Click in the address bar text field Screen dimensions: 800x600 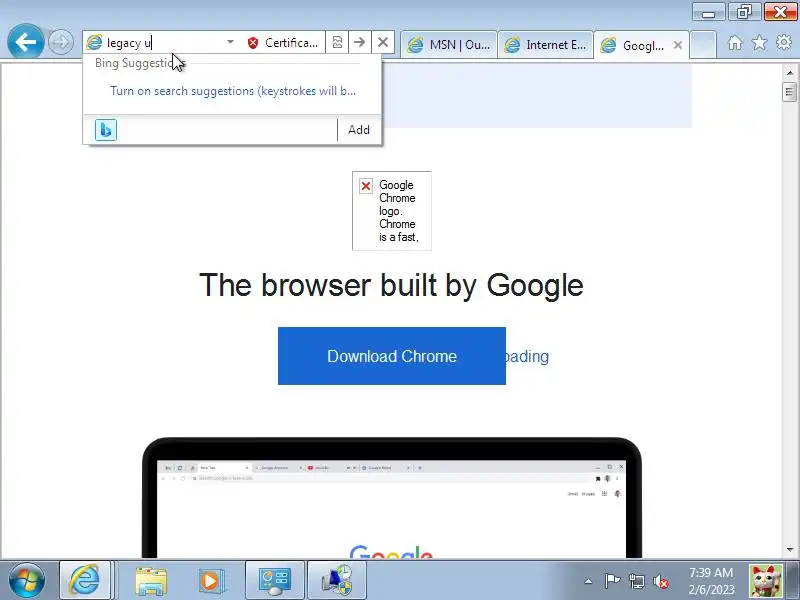coord(163,43)
